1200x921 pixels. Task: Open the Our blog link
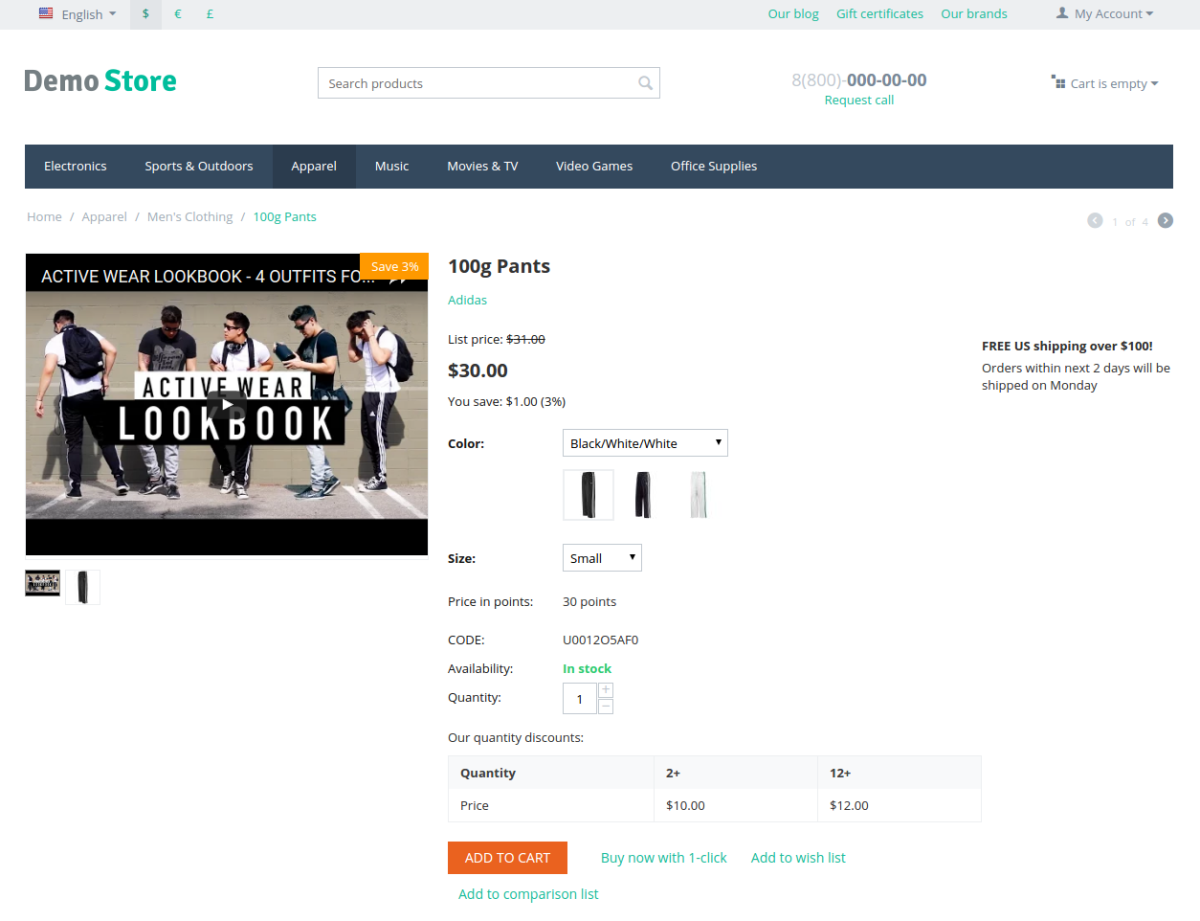[793, 14]
